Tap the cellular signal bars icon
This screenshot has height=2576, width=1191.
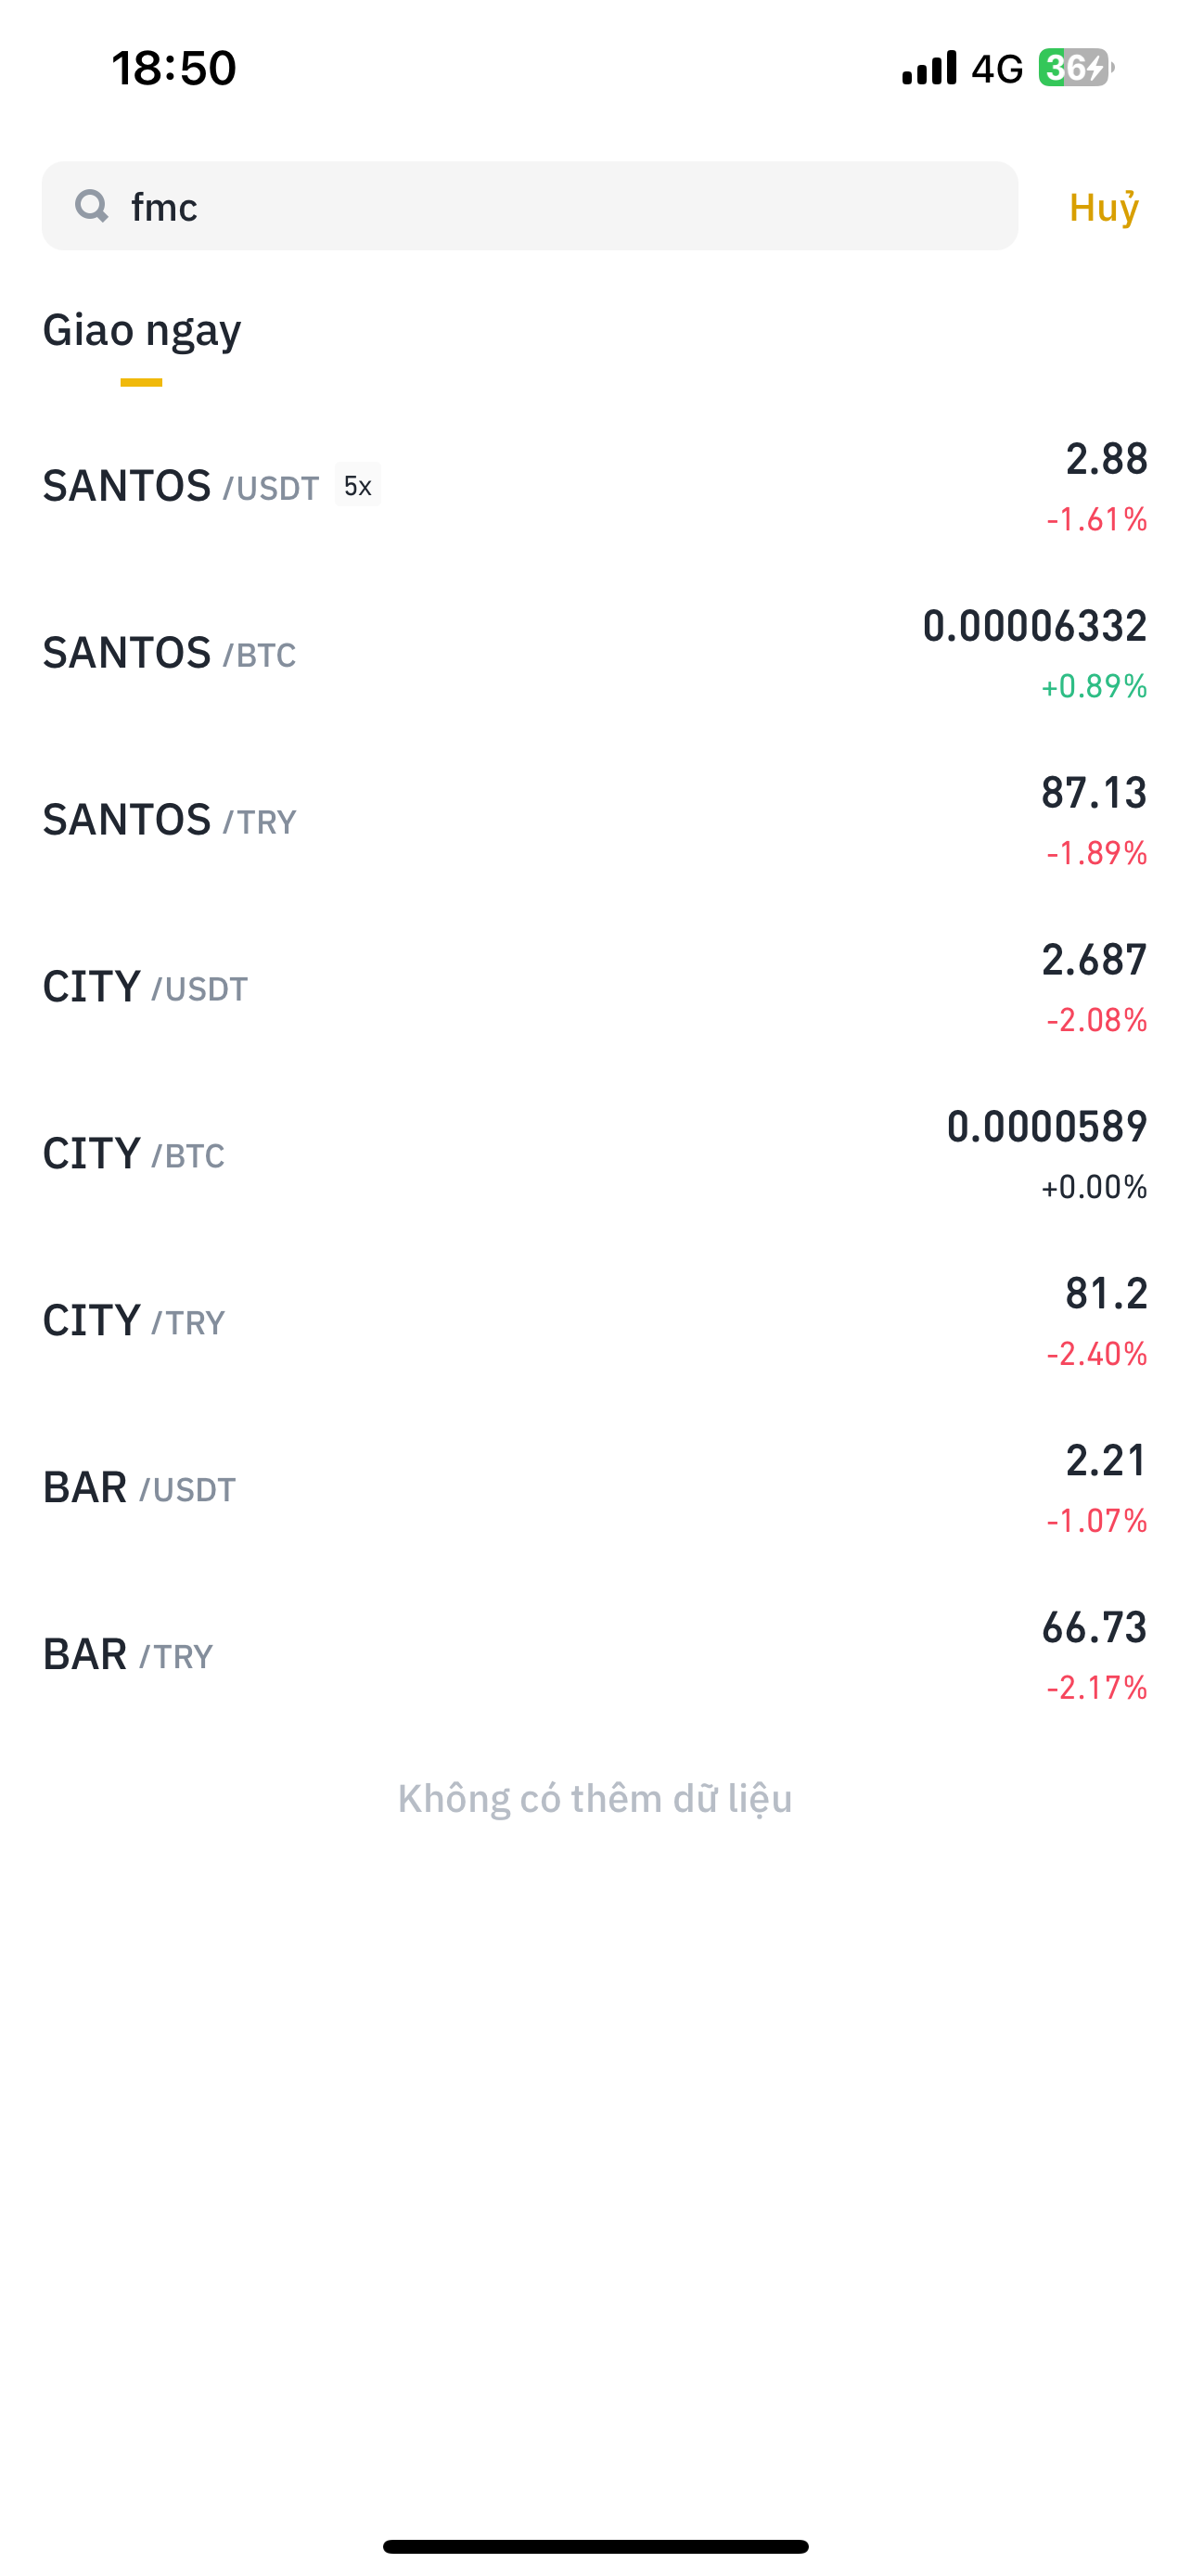click(x=929, y=68)
